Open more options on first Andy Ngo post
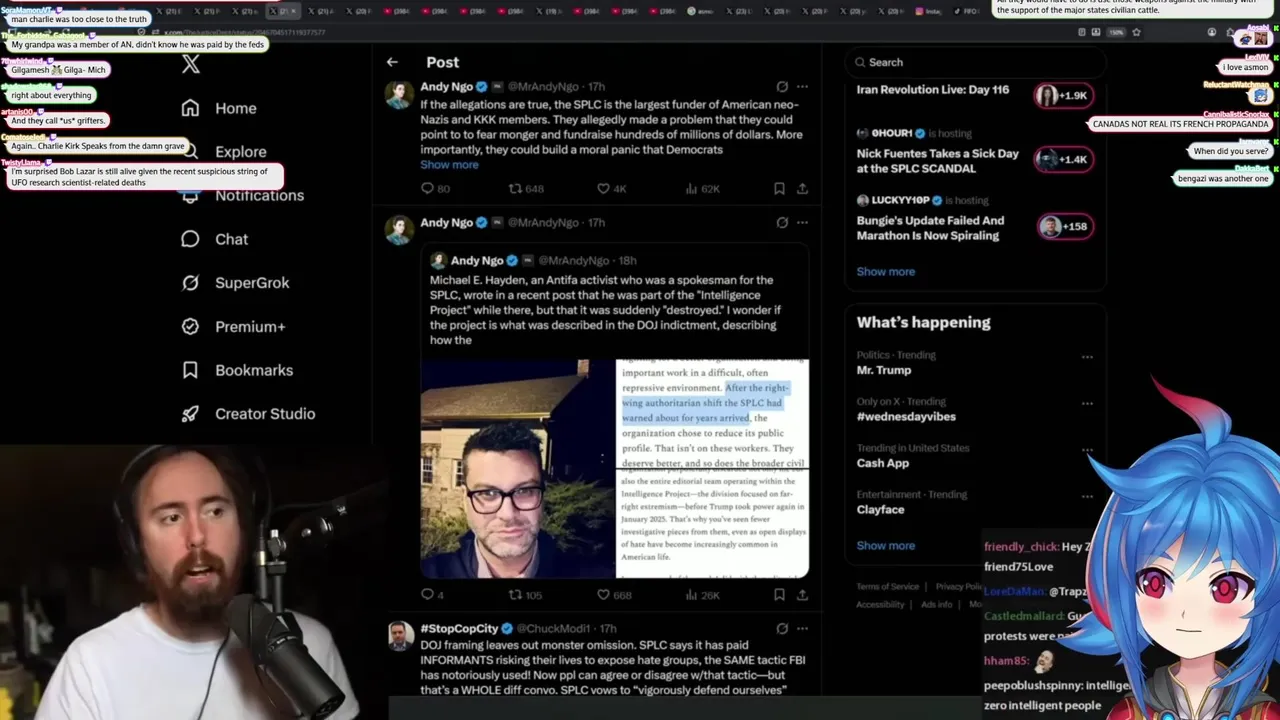This screenshot has height=720, width=1280. (x=802, y=87)
